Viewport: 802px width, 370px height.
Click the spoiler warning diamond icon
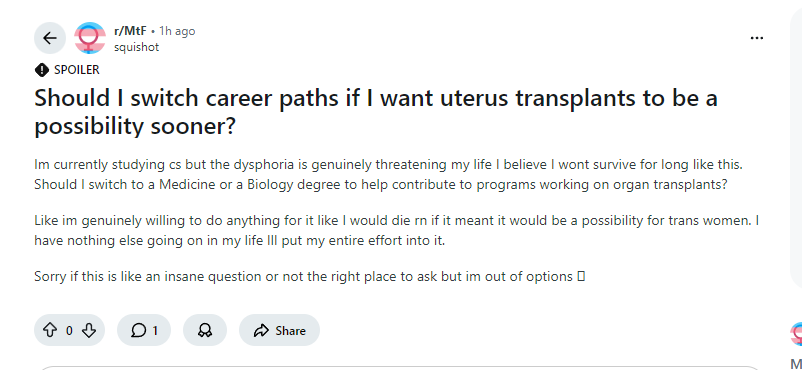click(41, 70)
